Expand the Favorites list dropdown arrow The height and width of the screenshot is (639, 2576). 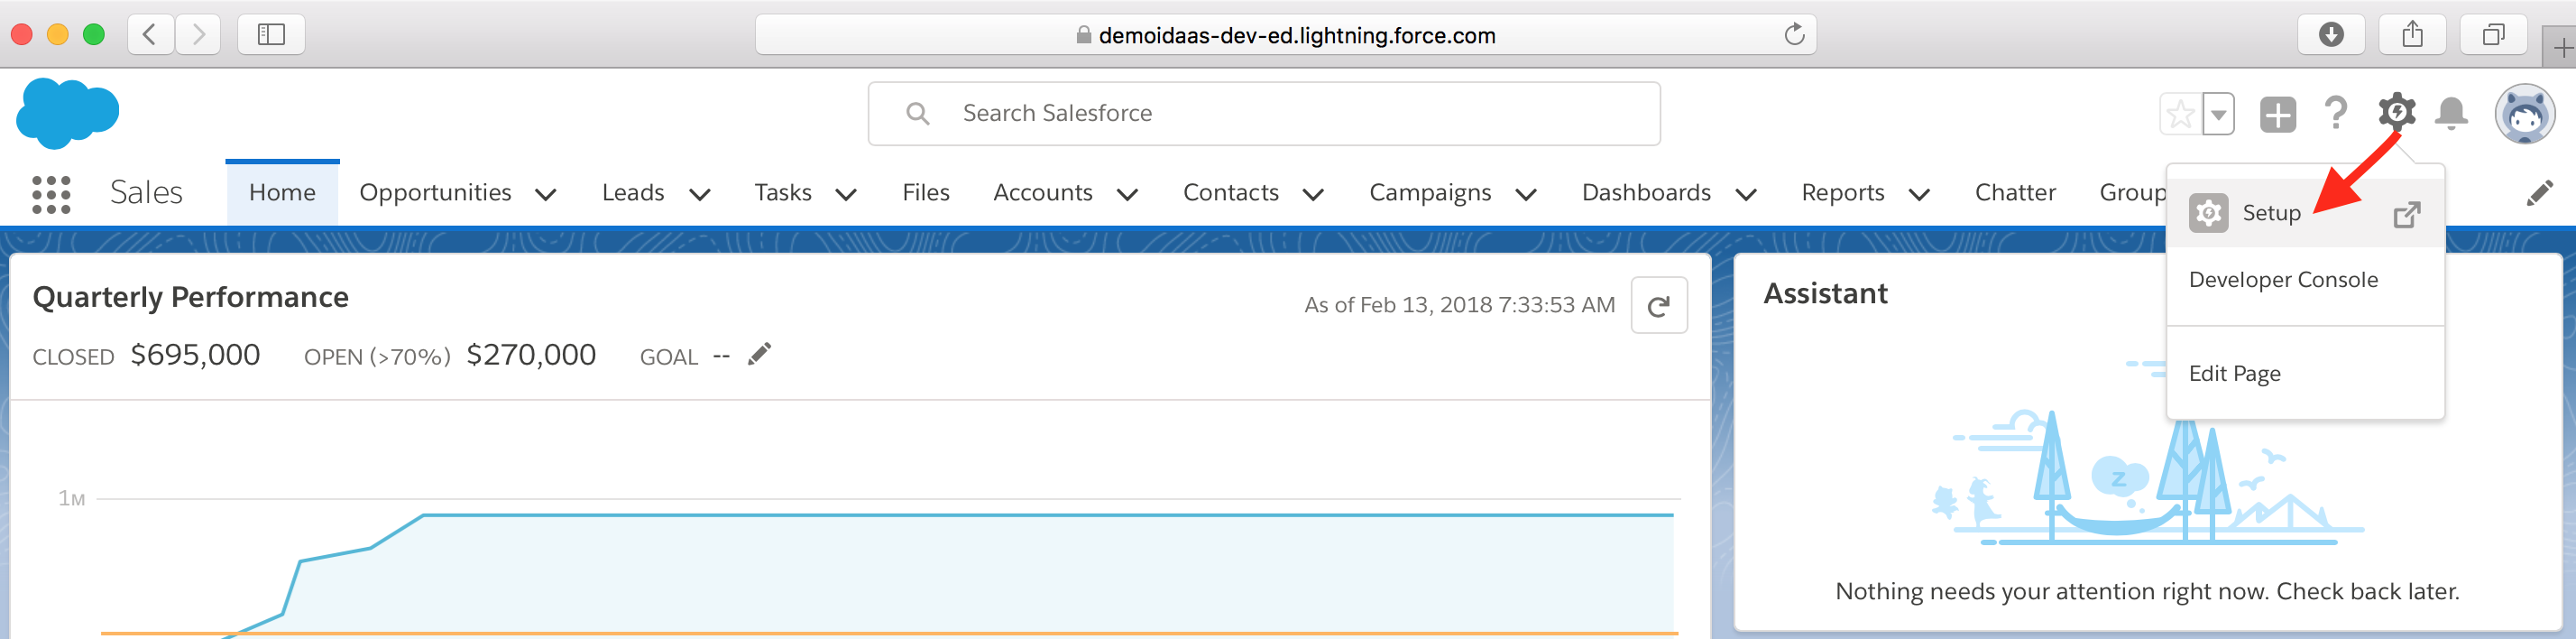(x=2218, y=114)
